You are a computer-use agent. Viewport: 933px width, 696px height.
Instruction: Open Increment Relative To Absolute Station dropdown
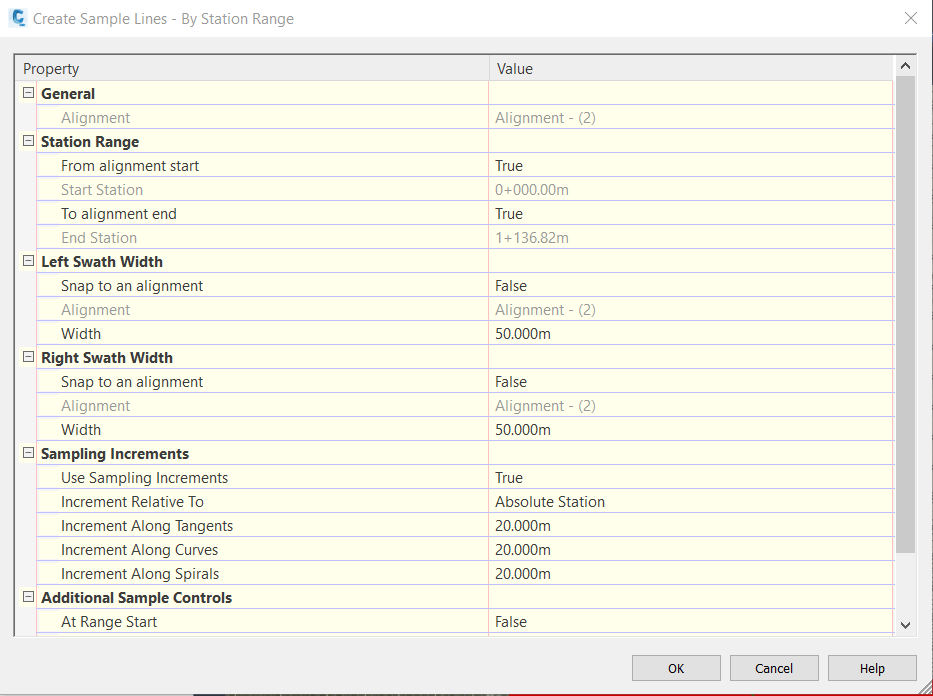click(x=691, y=501)
